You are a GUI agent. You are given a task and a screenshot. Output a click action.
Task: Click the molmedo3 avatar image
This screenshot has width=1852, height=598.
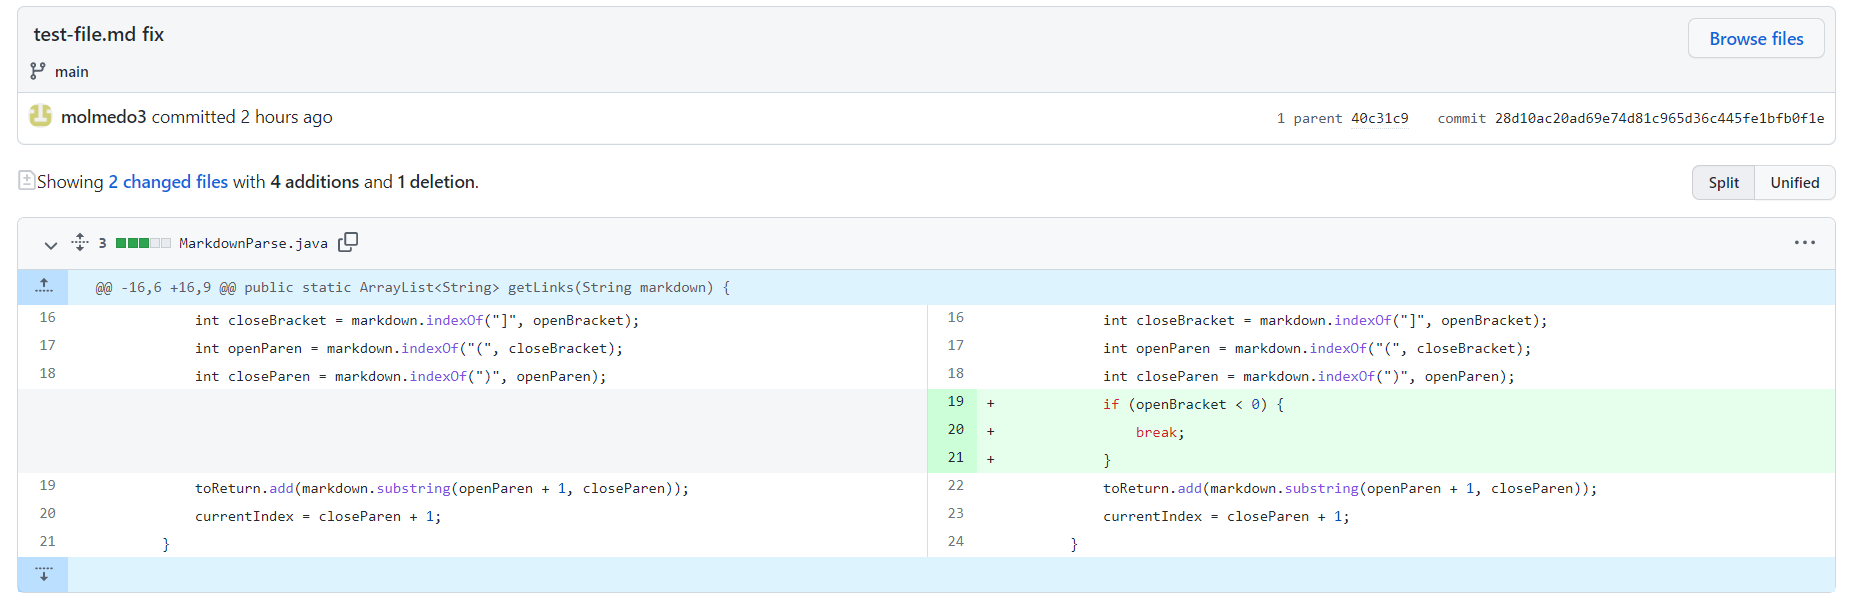coord(40,116)
